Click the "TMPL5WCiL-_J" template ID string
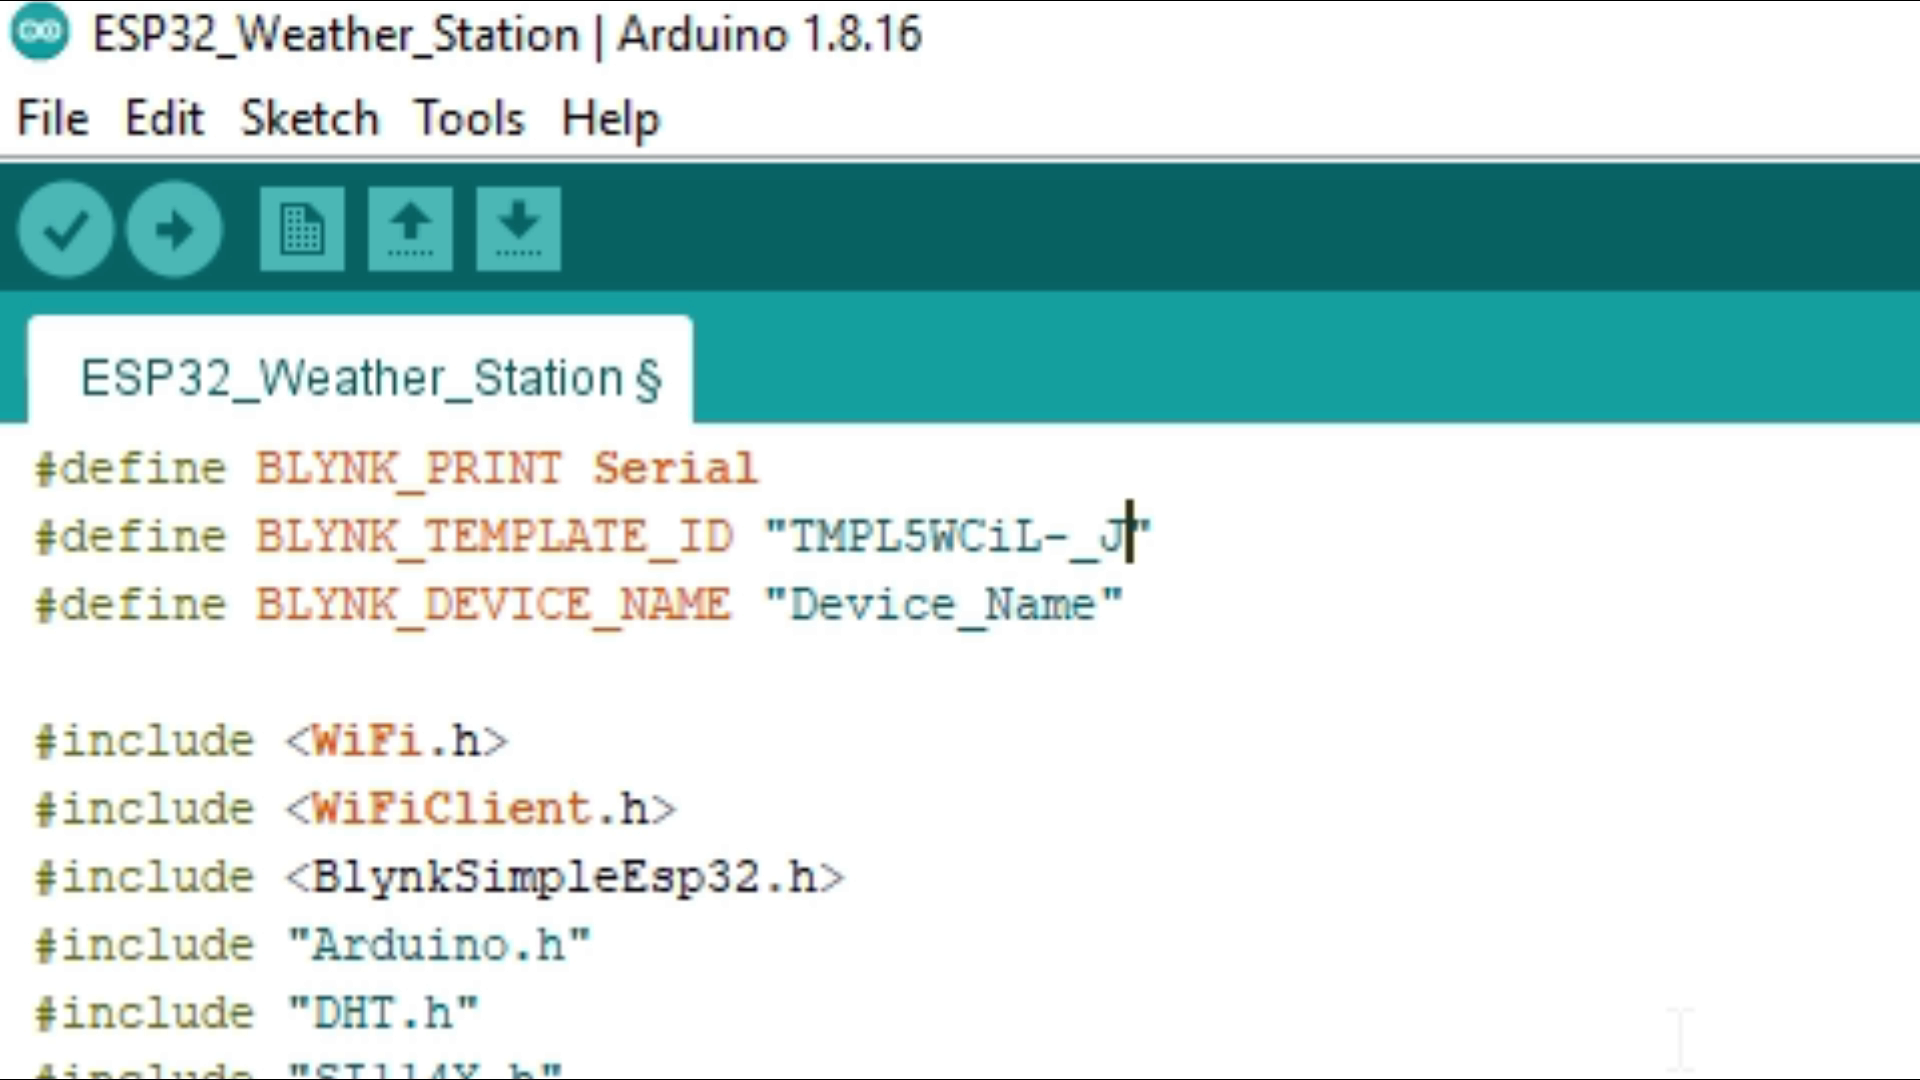Screen dimensions: 1920x1080 click(x=958, y=537)
